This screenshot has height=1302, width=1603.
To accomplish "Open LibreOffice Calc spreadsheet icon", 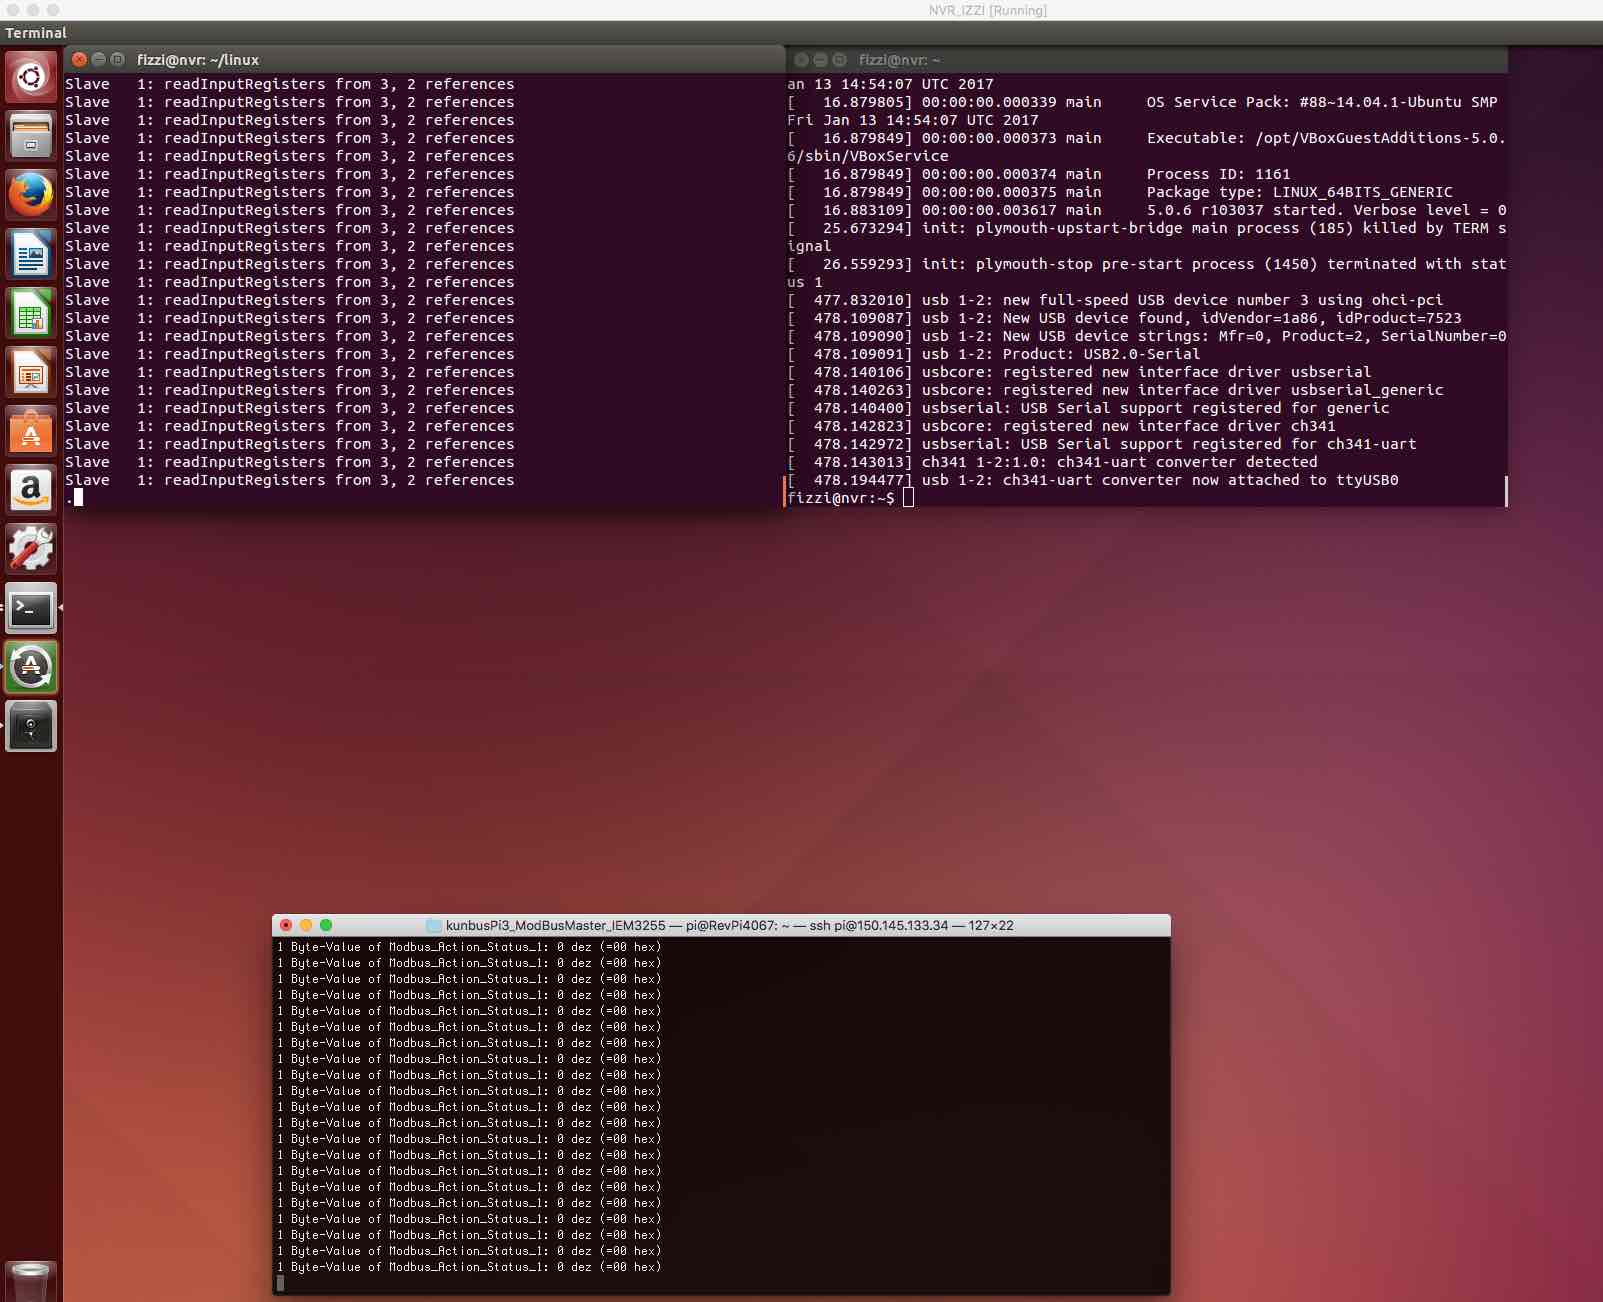I will [x=31, y=313].
